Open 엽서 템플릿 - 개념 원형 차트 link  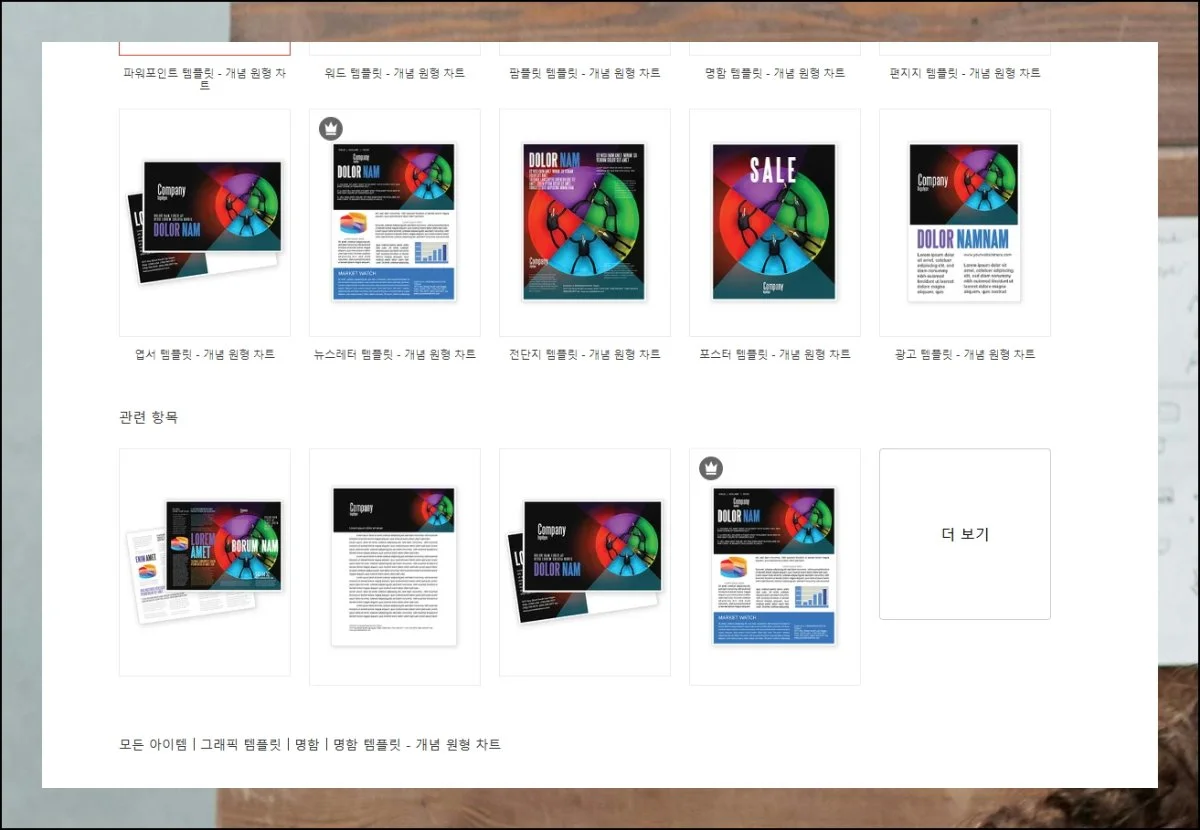click(204, 354)
